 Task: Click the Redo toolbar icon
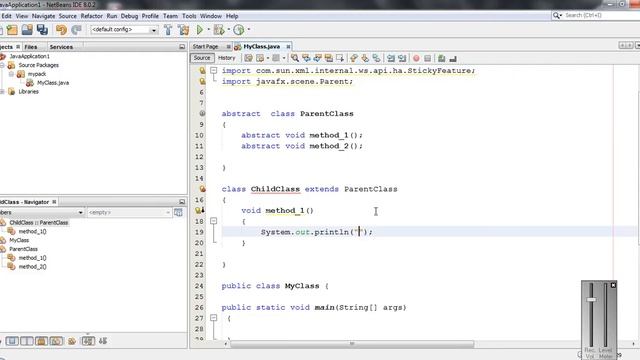tap(76, 30)
